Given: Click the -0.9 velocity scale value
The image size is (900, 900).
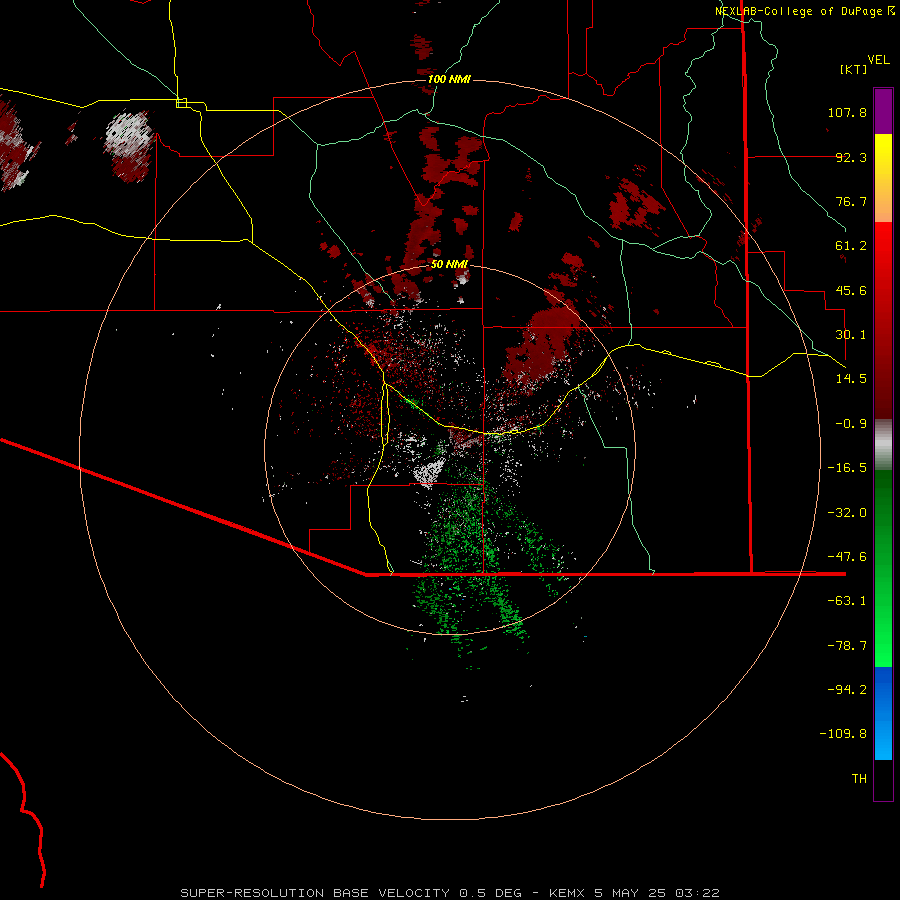Looking at the screenshot, I should (851, 424).
